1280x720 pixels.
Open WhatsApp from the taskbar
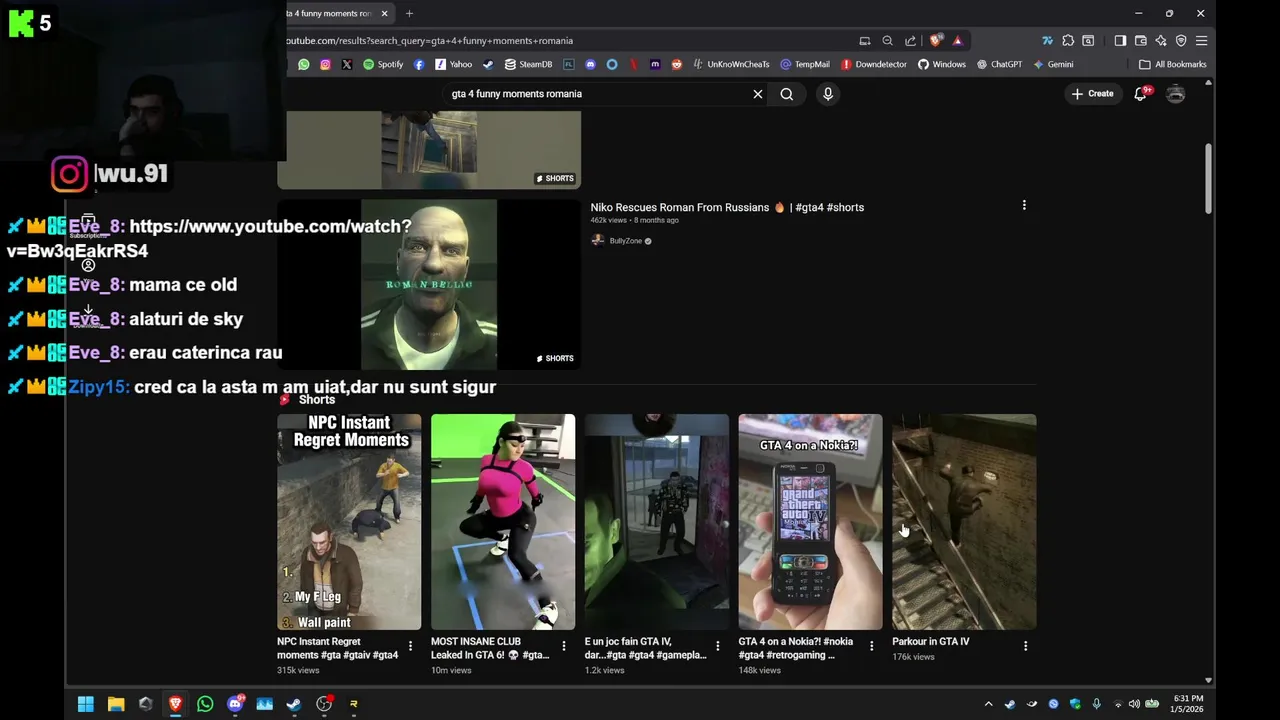click(205, 704)
